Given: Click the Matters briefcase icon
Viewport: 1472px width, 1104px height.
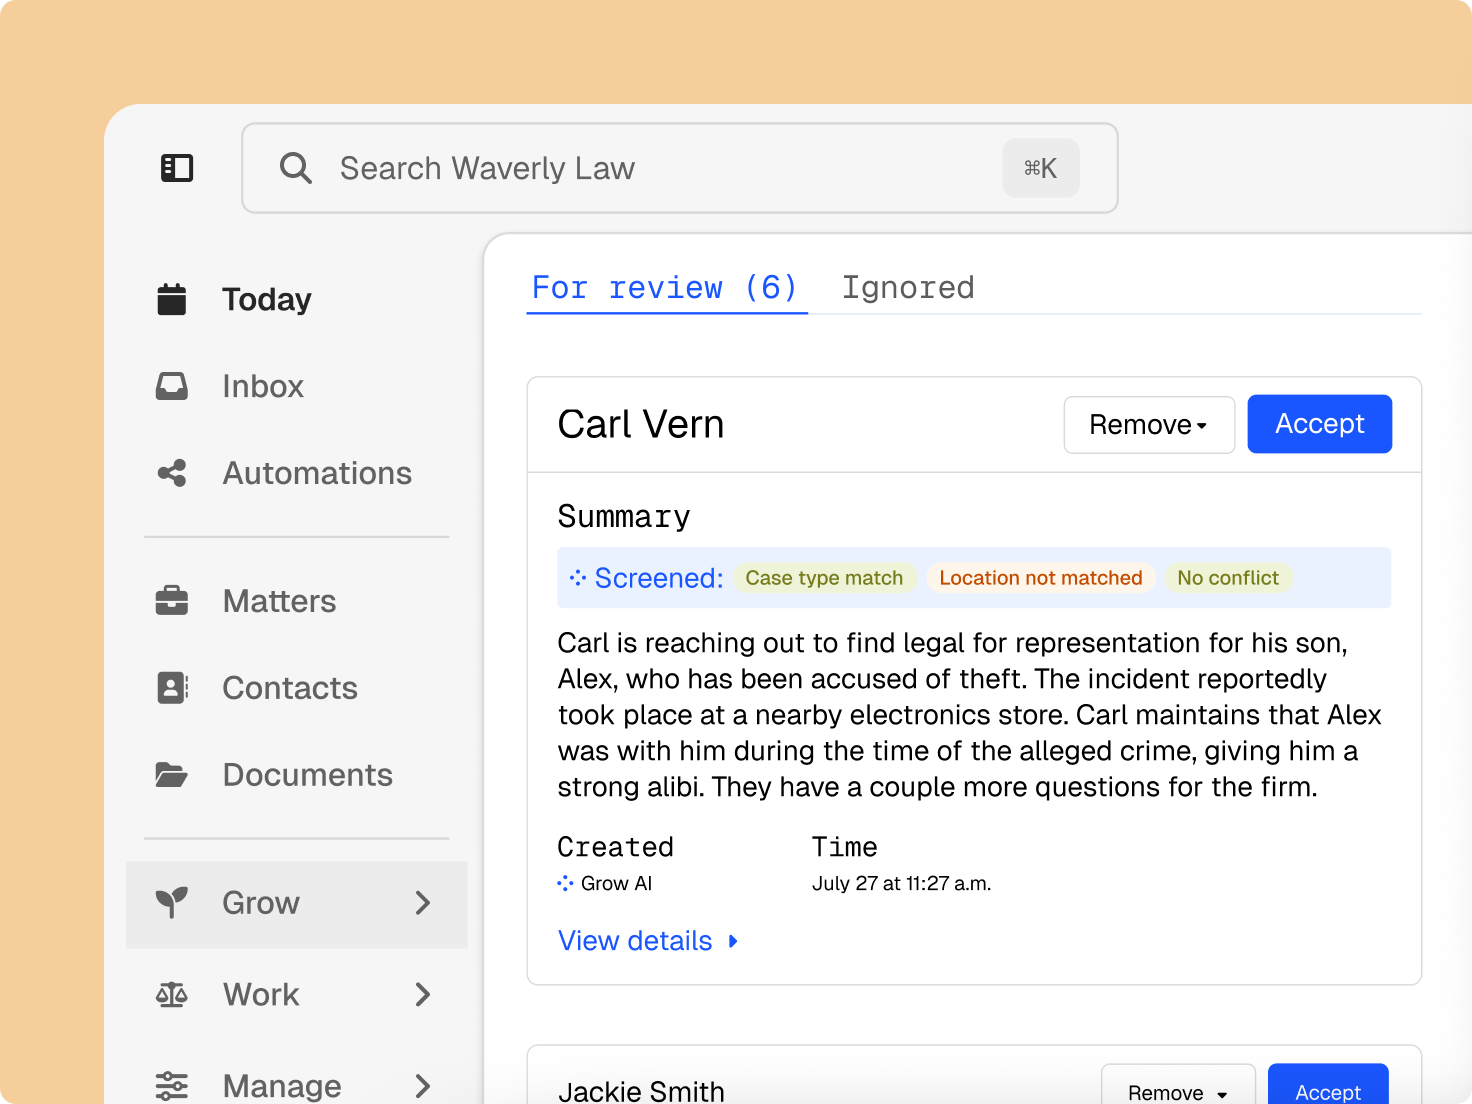Looking at the screenshot, I should [172, 600].
